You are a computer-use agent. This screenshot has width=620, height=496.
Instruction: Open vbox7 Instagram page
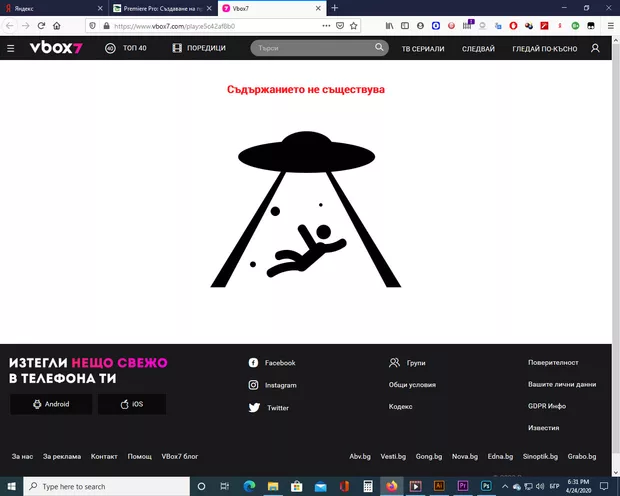tap(272, 385)
